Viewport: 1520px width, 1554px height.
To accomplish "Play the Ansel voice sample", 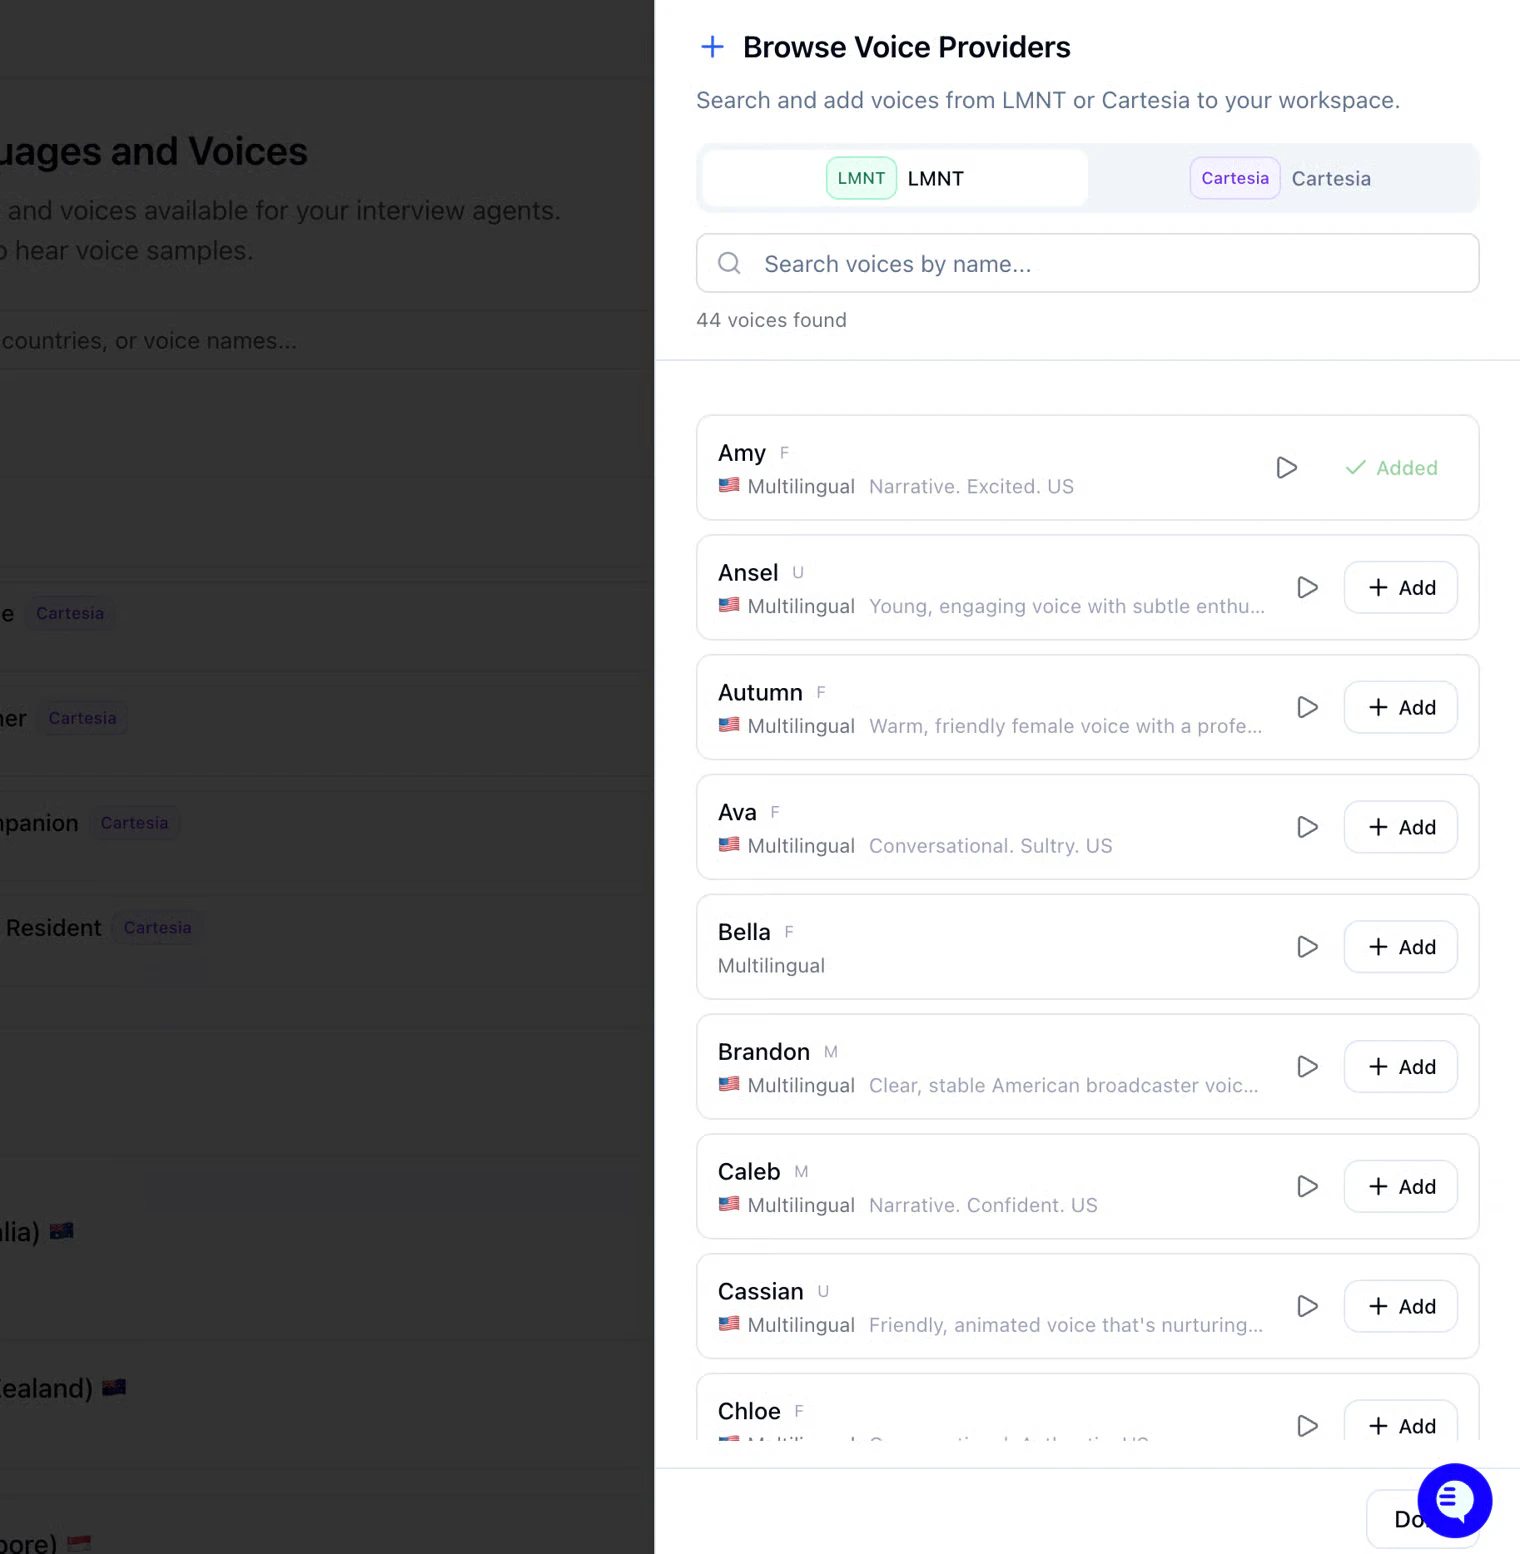I will 1307,588.
